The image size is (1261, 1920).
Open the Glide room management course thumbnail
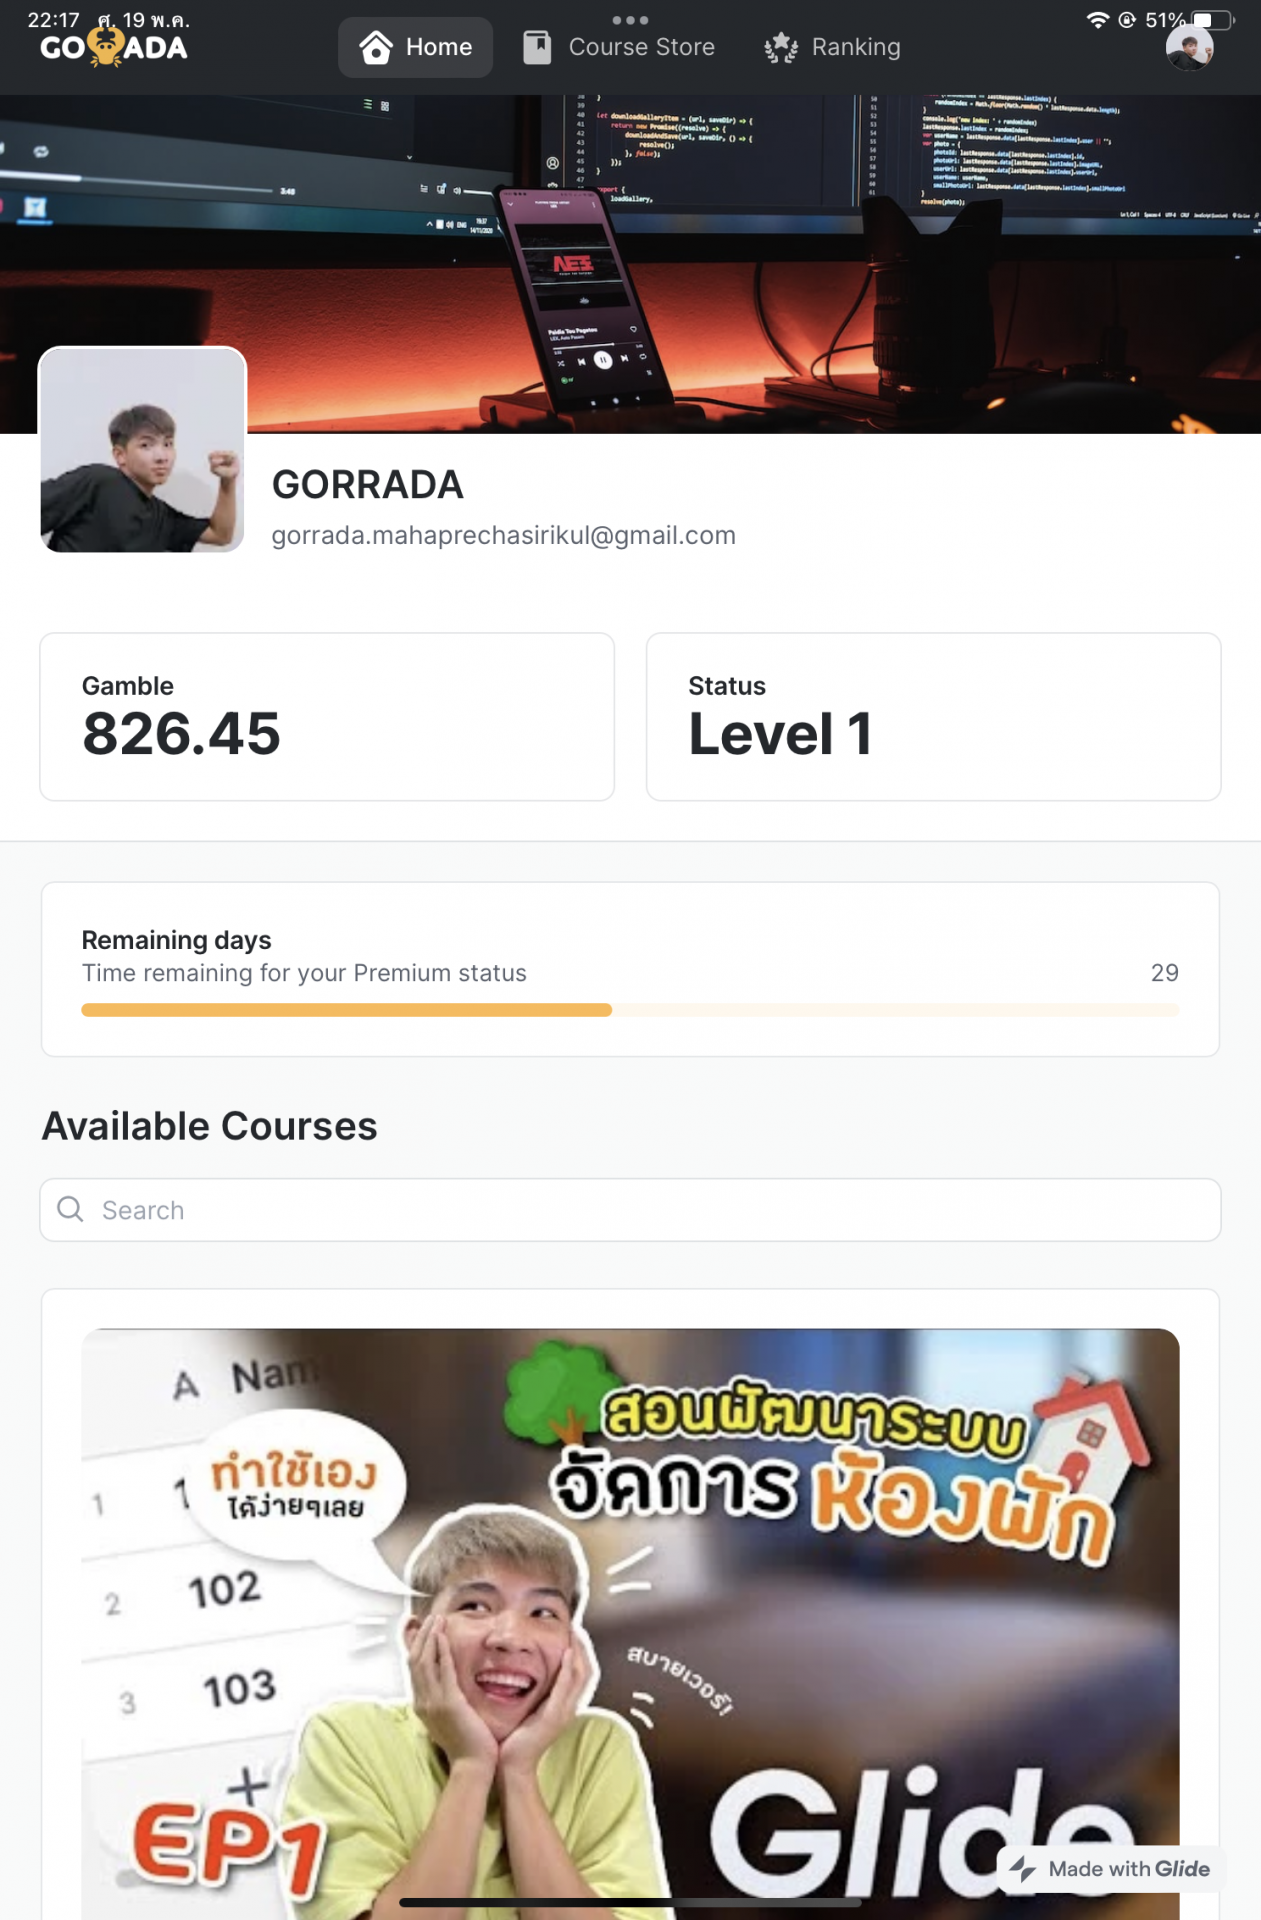click(630, 1624)
